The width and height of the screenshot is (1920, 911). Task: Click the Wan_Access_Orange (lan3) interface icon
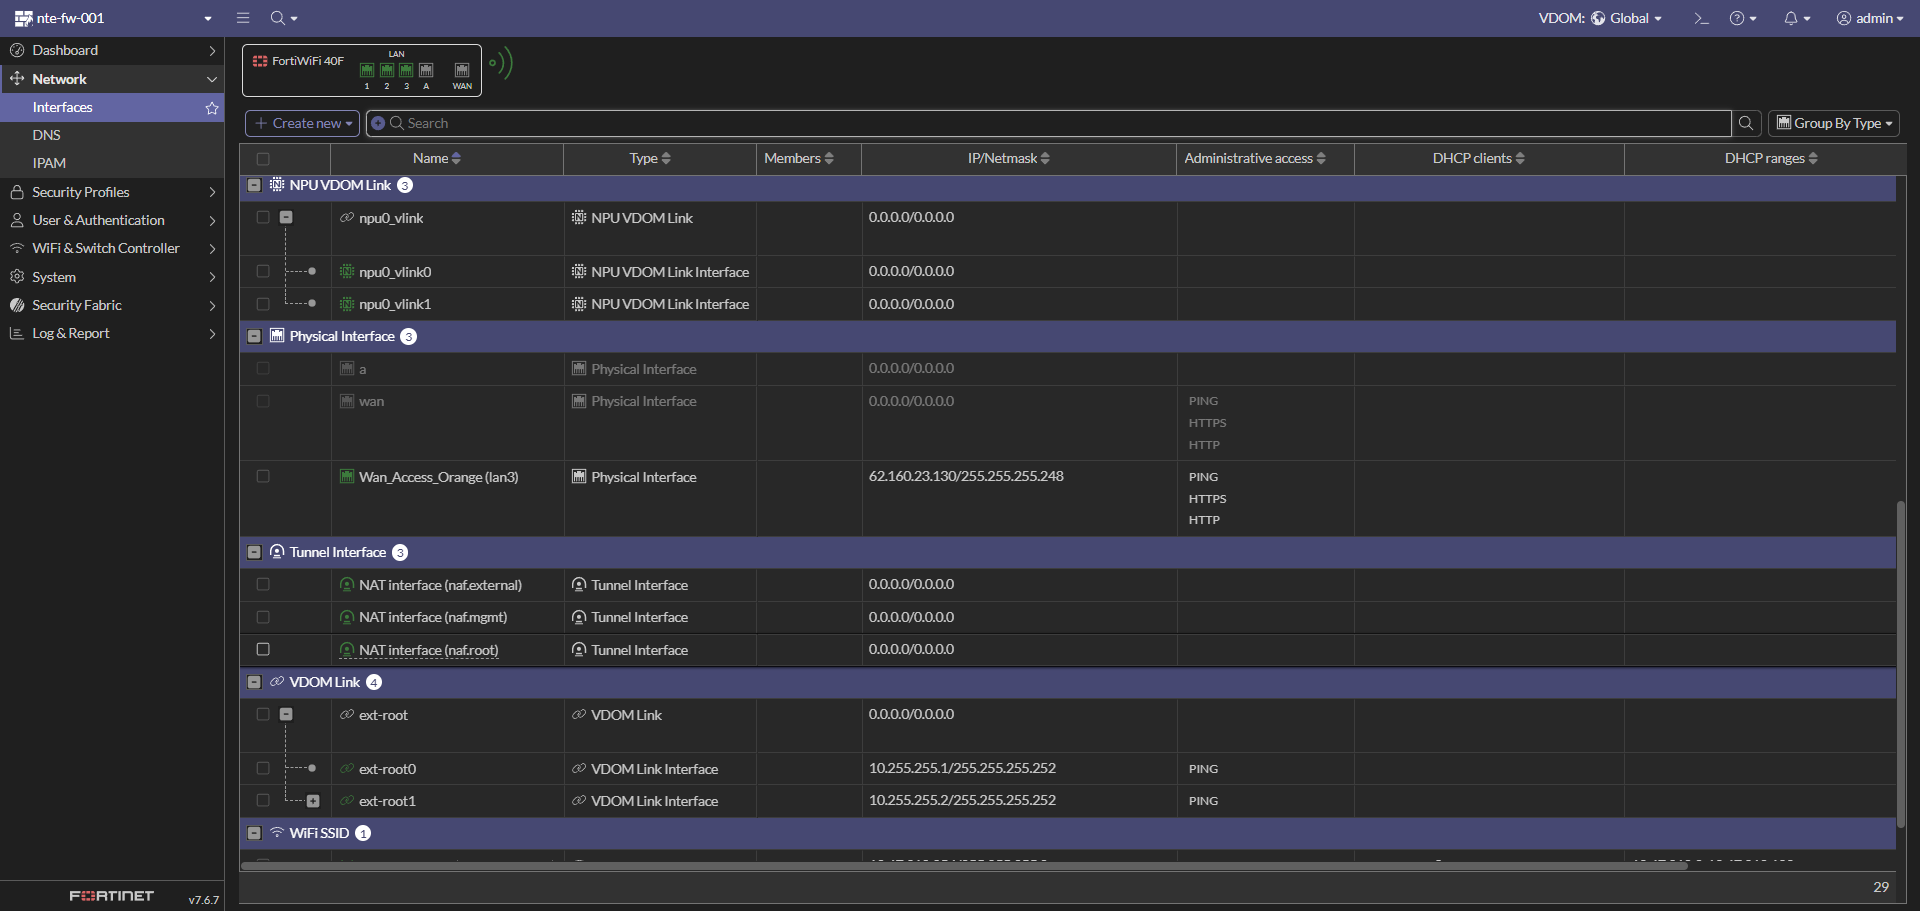coord(347,477)
